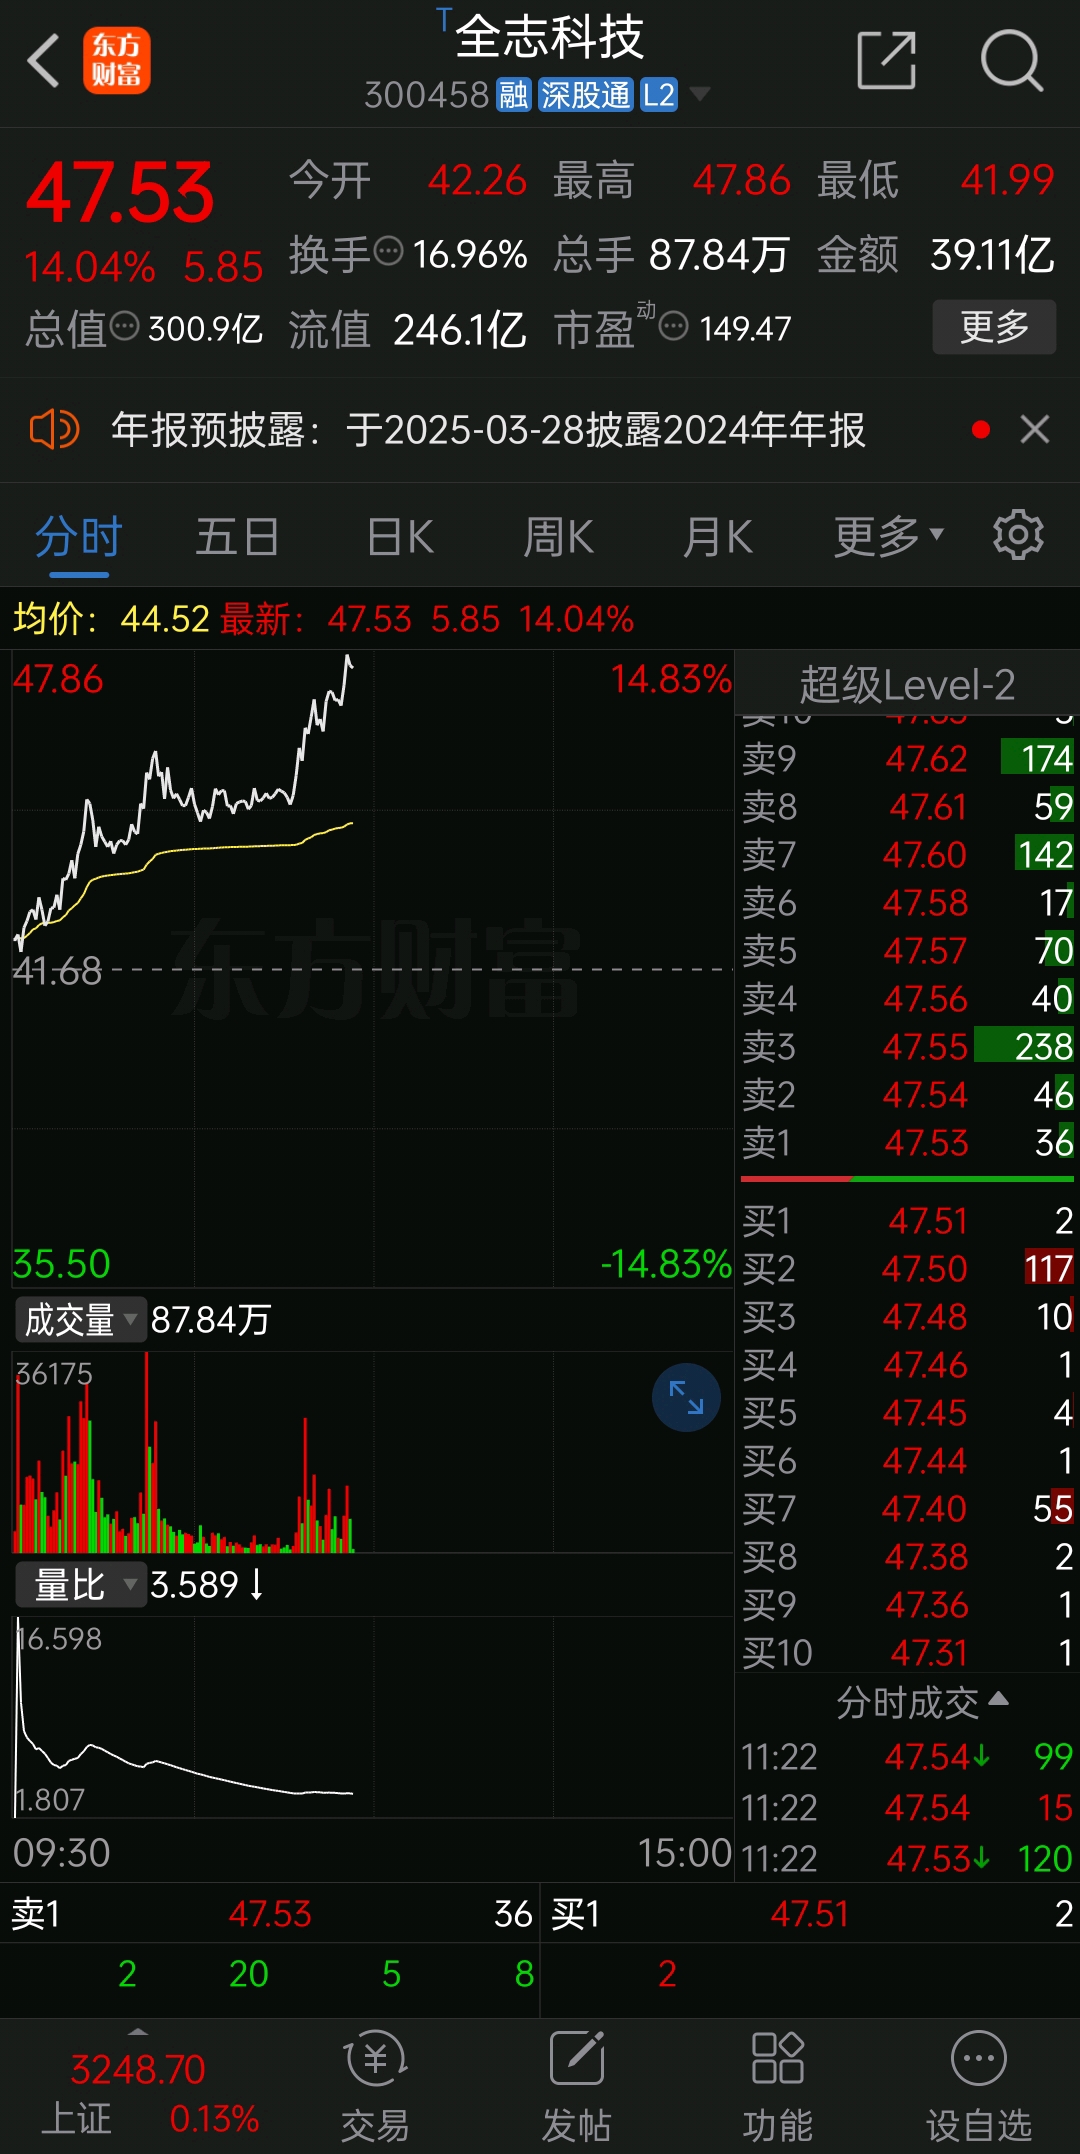Select the 卖9 47.62 order row
Screen dimensions: 1080x2154
click(907, 758)
